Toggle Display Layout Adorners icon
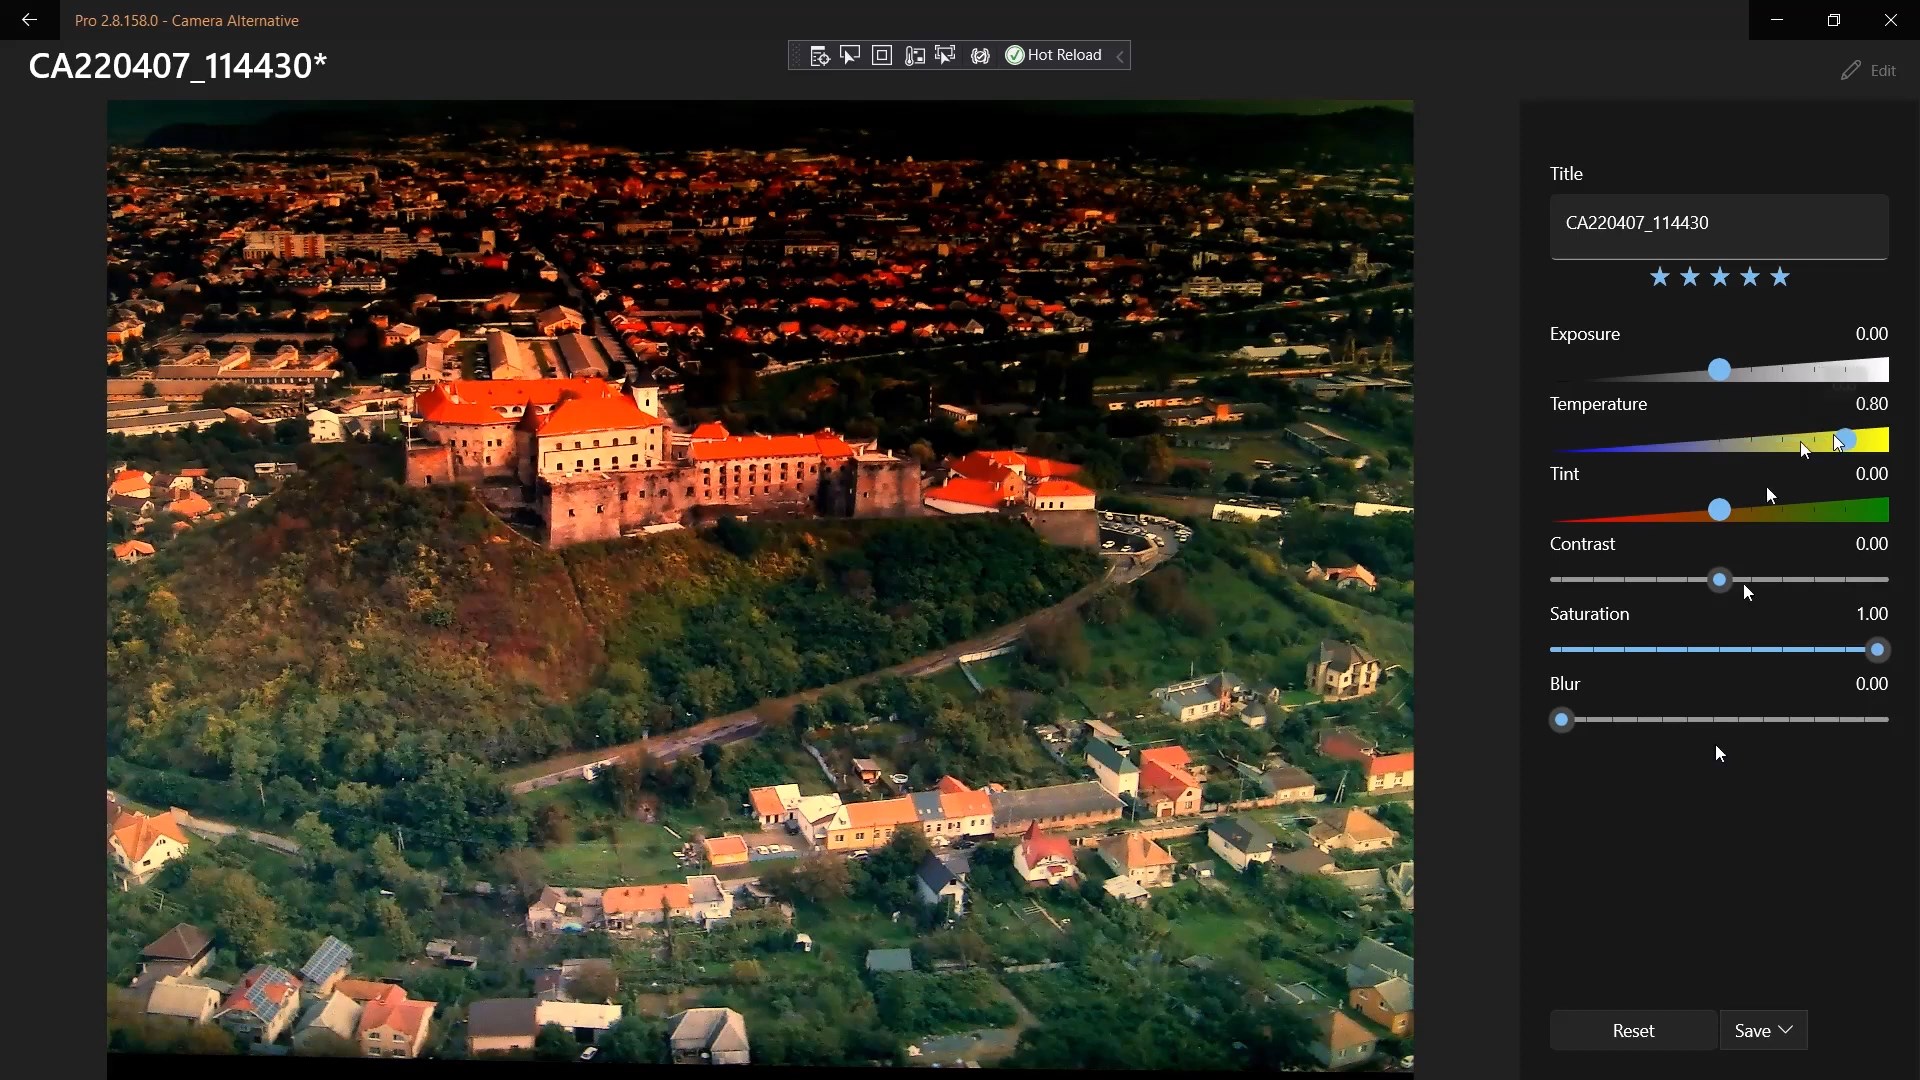 (882, 56)
